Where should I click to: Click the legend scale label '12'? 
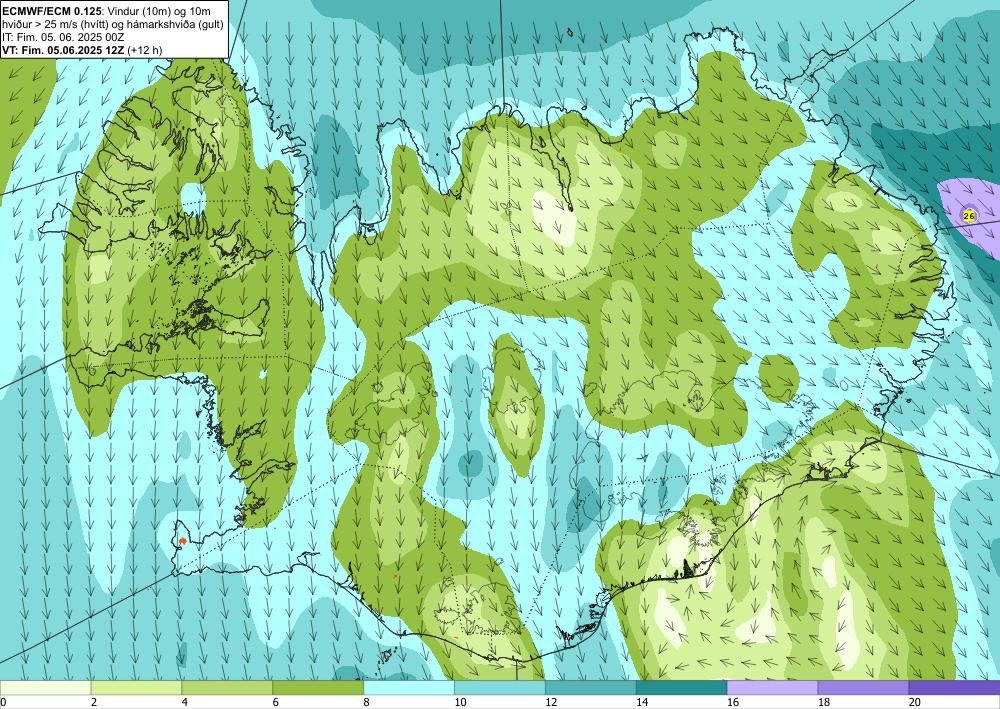(x=551, y=703)
